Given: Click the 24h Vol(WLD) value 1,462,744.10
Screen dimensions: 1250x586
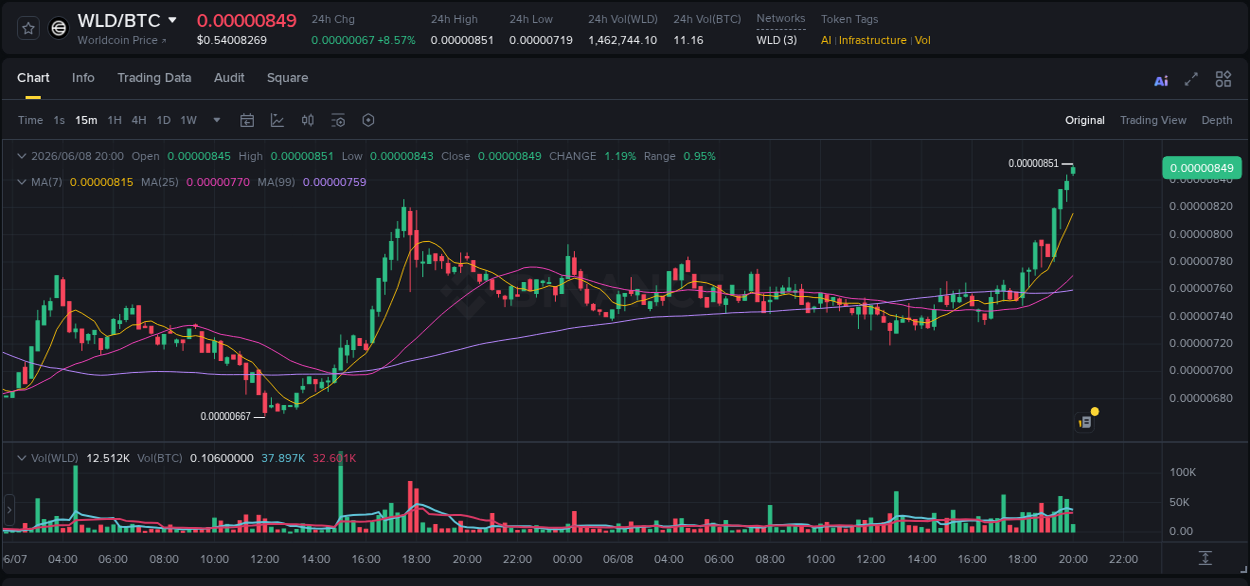Looking at the screenshot, I should coord(622,40).
